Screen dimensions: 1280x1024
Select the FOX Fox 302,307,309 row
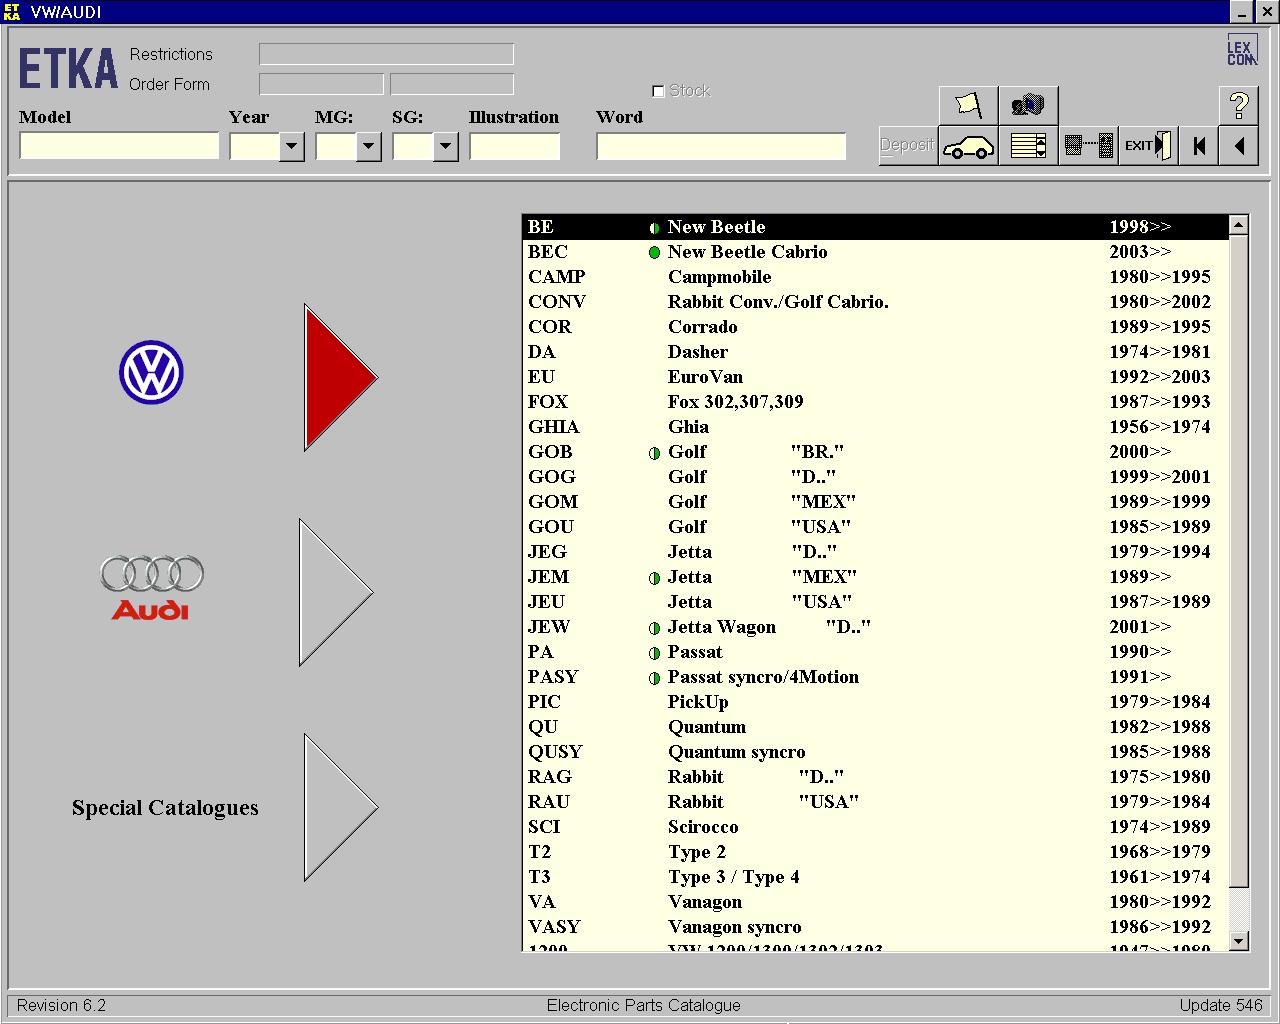click(875, 402)
